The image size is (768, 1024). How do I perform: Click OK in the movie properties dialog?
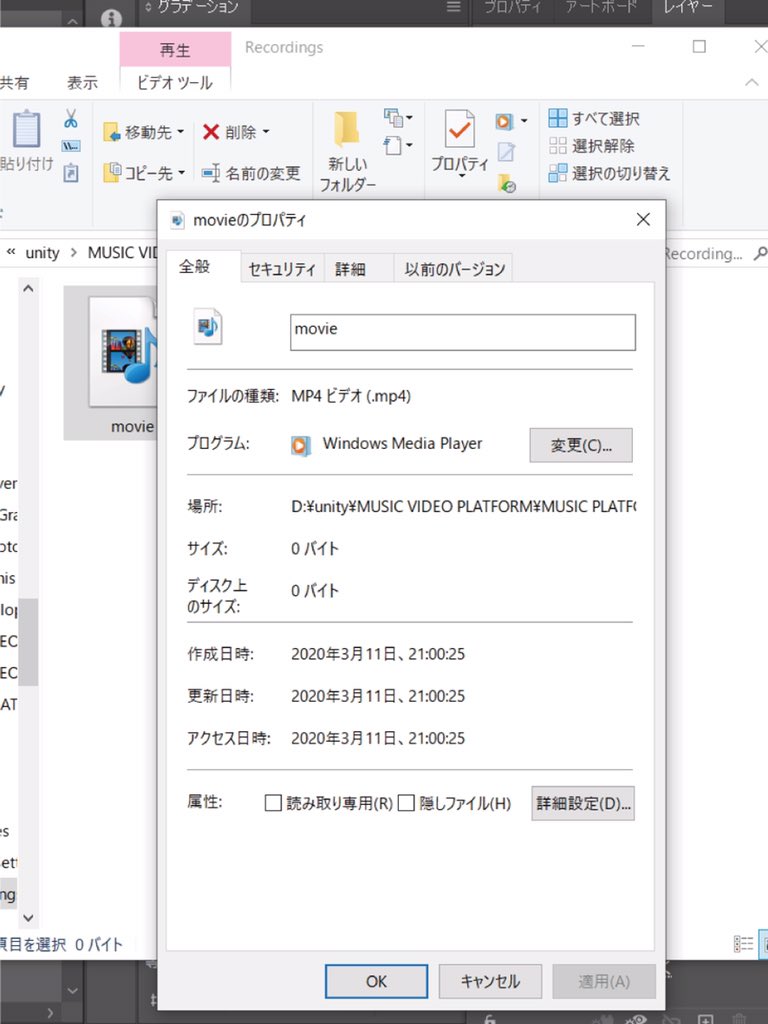pos(376,981)
